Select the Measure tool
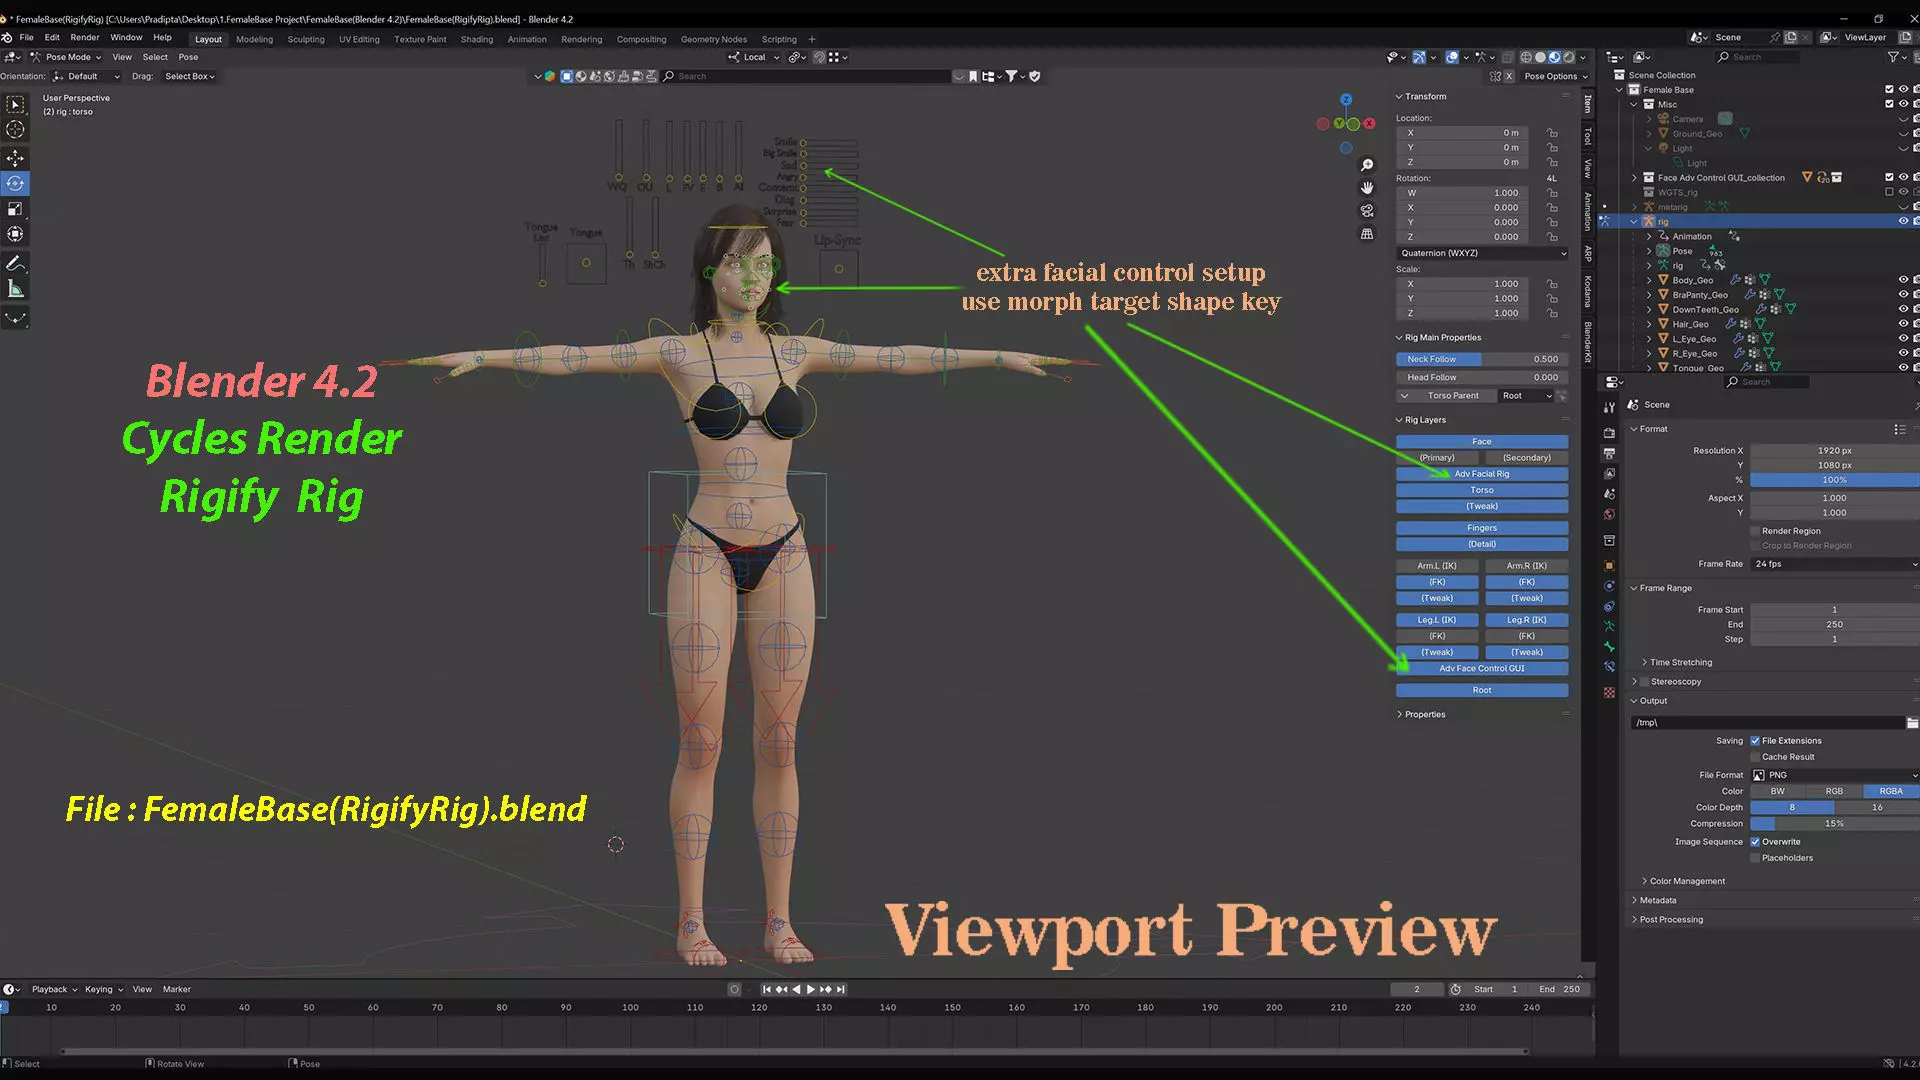Viewport: 1920px width, 1080px height. tap(15, 289)
